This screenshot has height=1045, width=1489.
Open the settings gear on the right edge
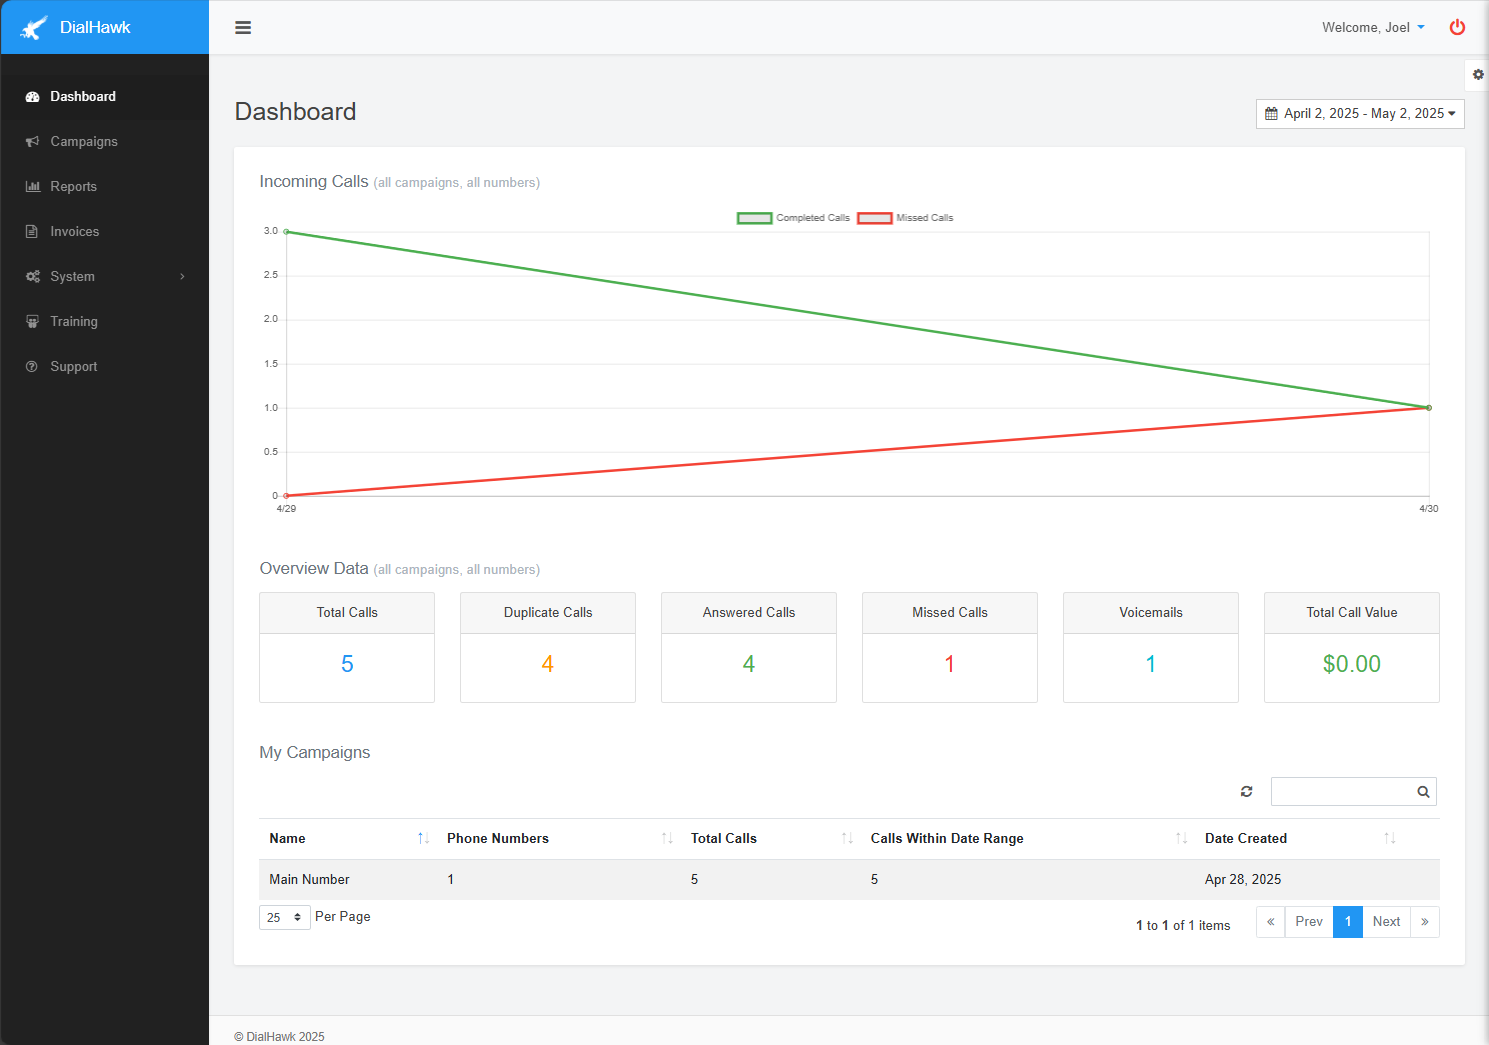pyautogui.click(x=1478, y=75)
